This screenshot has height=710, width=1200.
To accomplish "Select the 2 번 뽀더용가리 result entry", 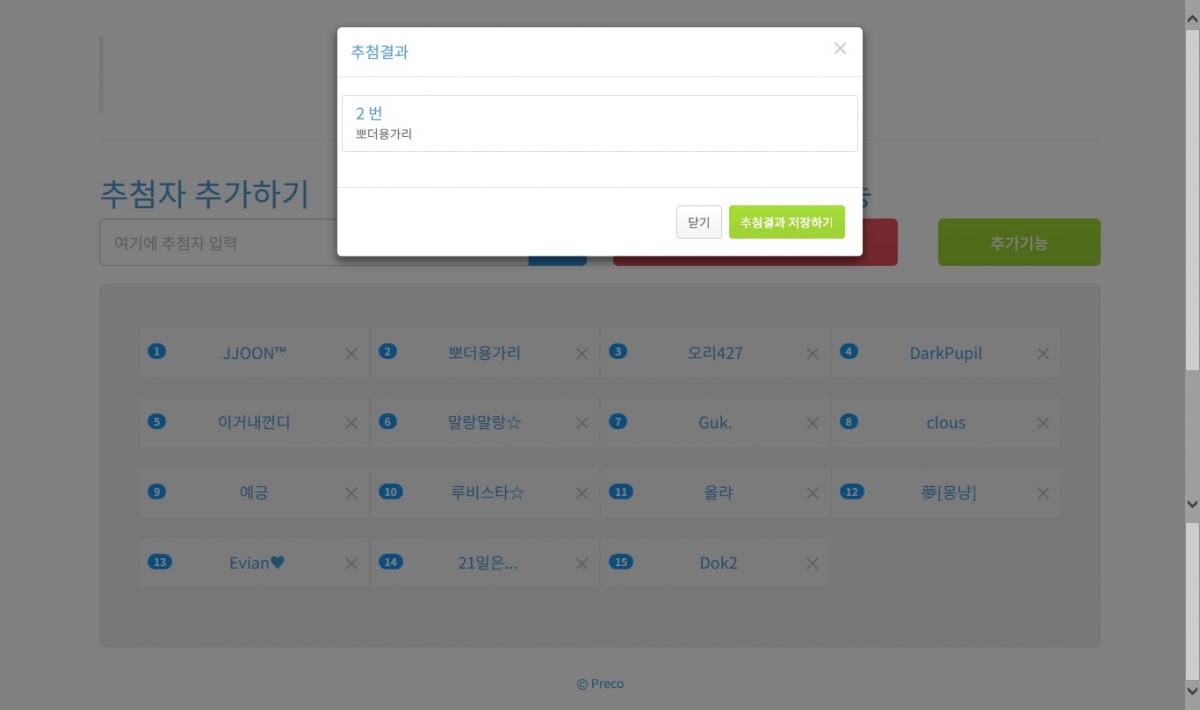I will [x=599, y=123].
